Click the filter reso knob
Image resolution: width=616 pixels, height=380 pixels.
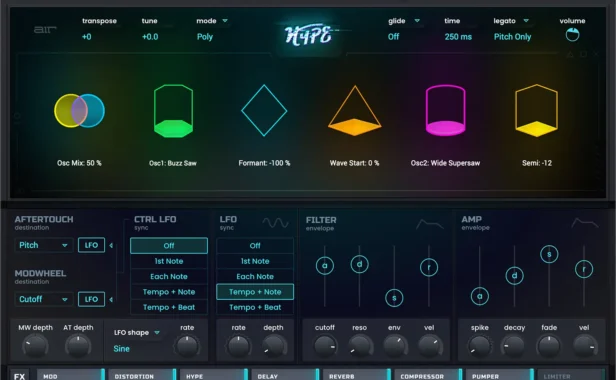pyautogui.click(x=359, y=346)
